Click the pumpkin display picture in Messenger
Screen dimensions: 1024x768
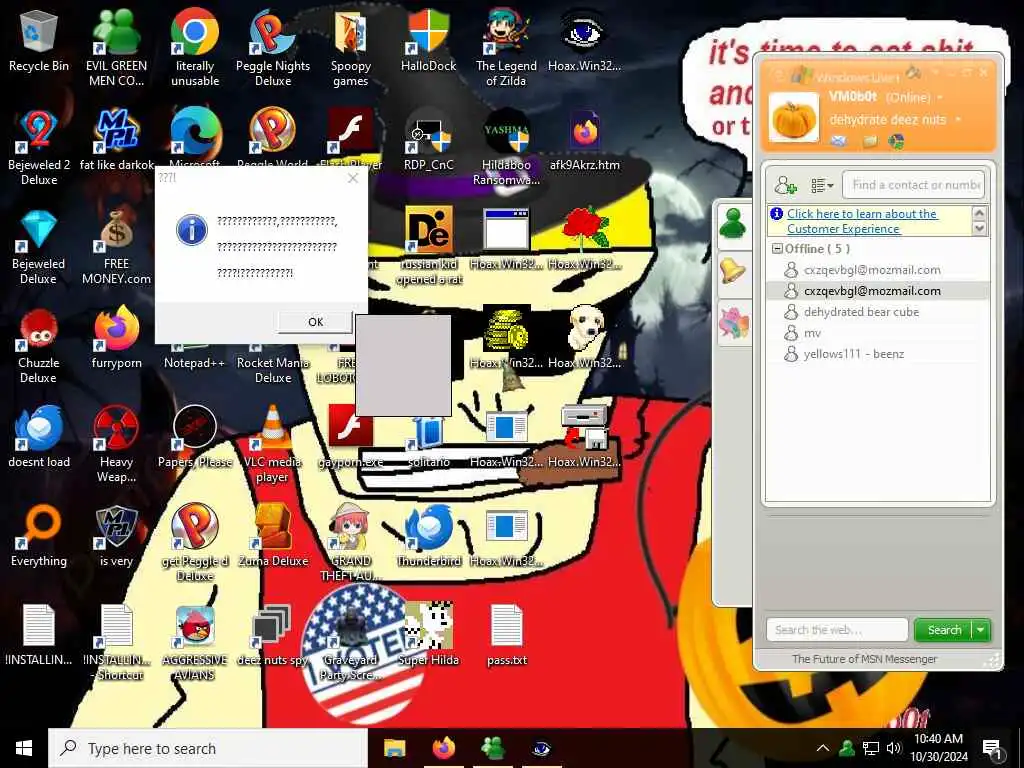793,118
